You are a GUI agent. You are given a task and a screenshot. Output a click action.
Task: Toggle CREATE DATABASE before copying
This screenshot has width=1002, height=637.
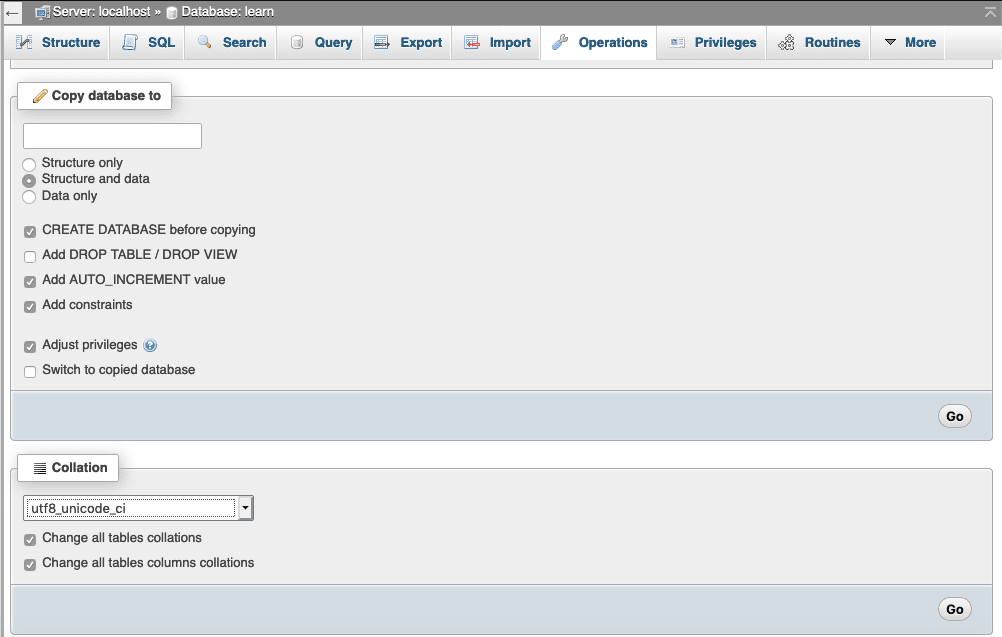pos(30,231)
